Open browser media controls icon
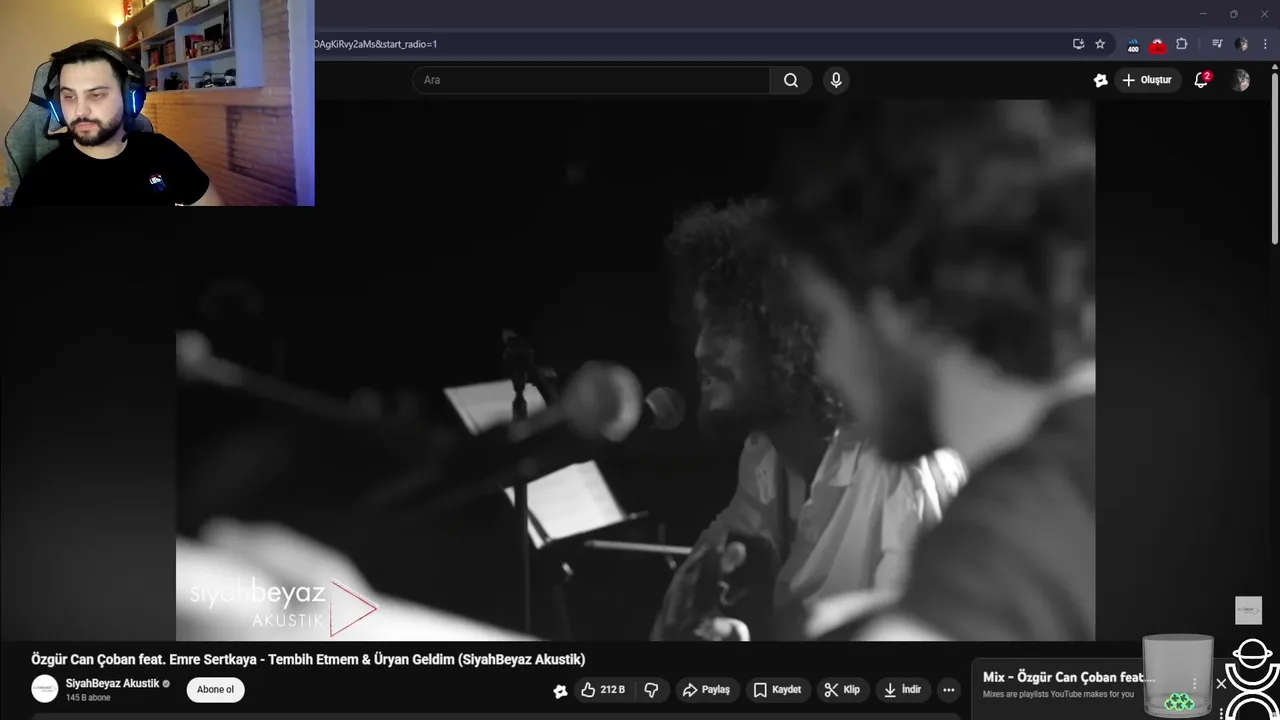 click(1217, 44)
